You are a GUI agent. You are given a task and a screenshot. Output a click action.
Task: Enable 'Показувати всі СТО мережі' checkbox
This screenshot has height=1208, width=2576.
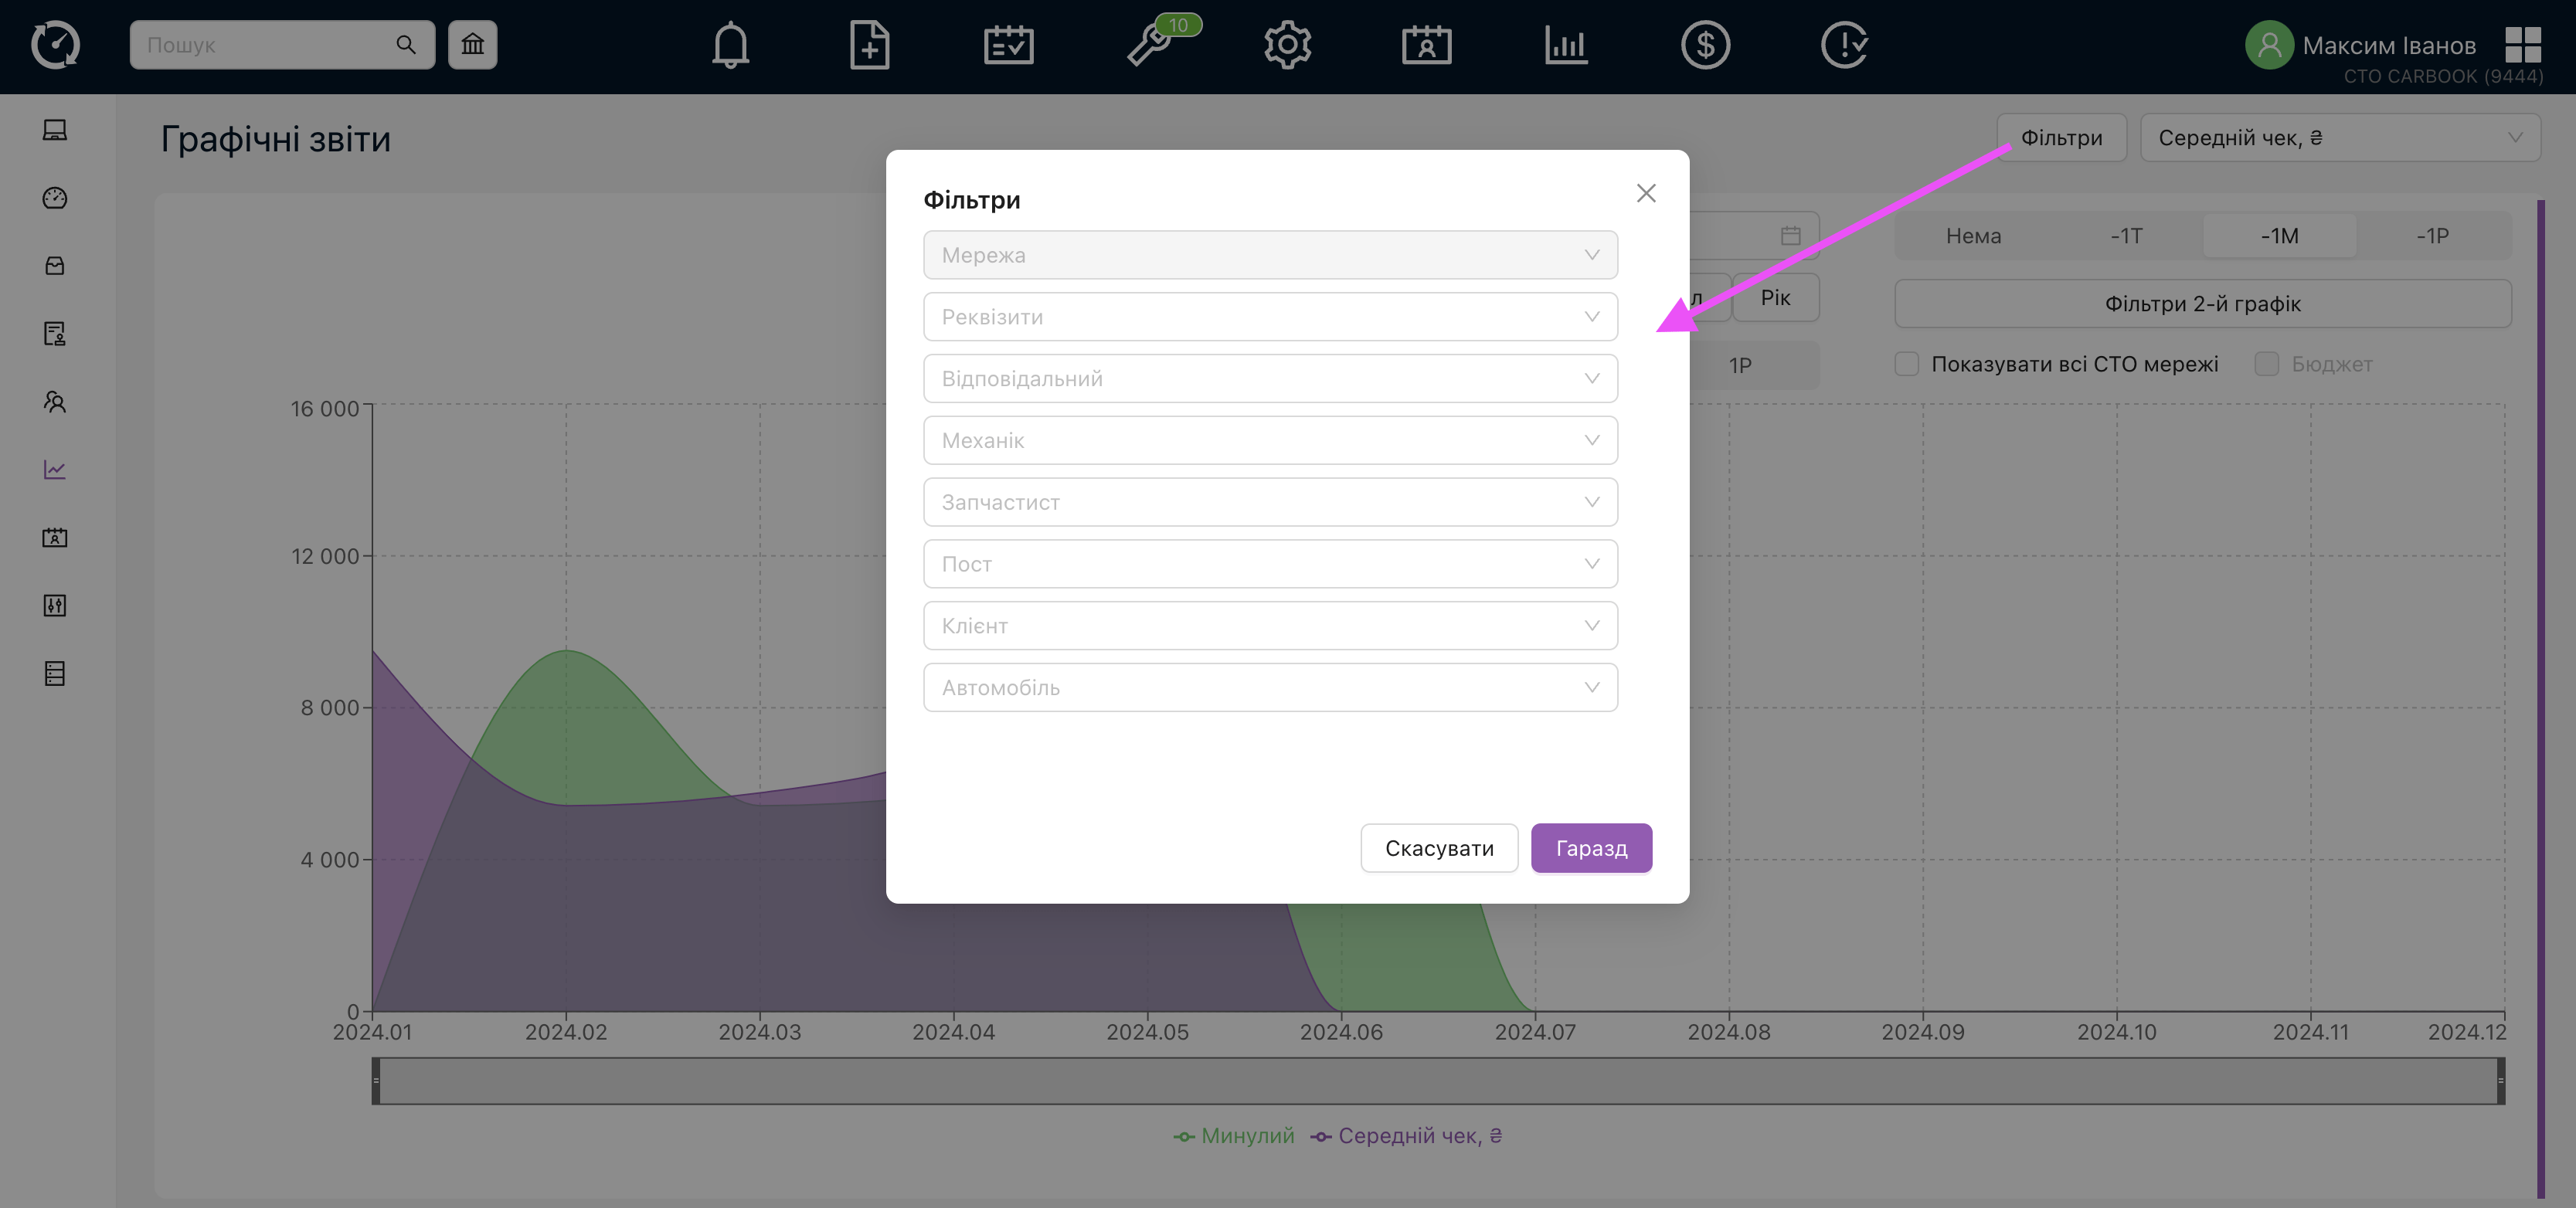pos(1906,364)
